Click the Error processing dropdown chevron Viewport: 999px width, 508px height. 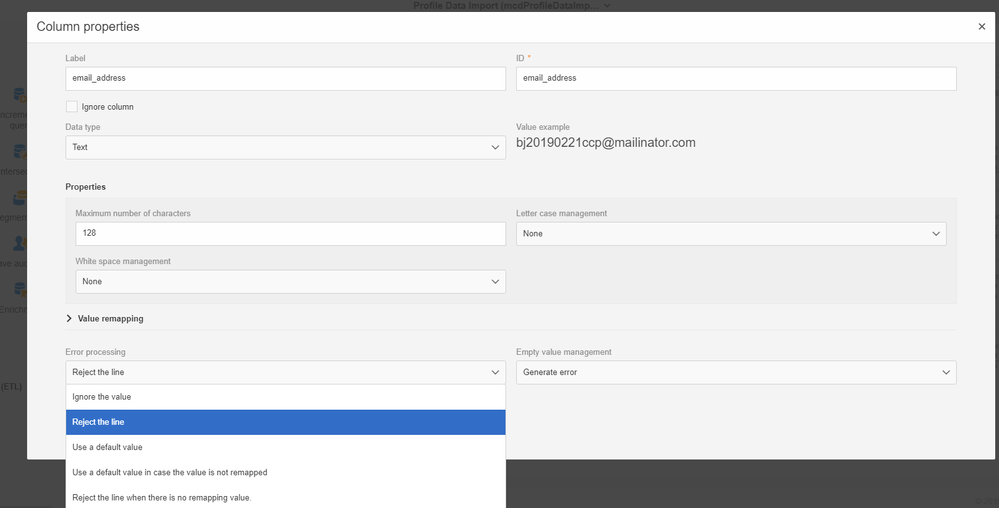(x=495, y=372)
